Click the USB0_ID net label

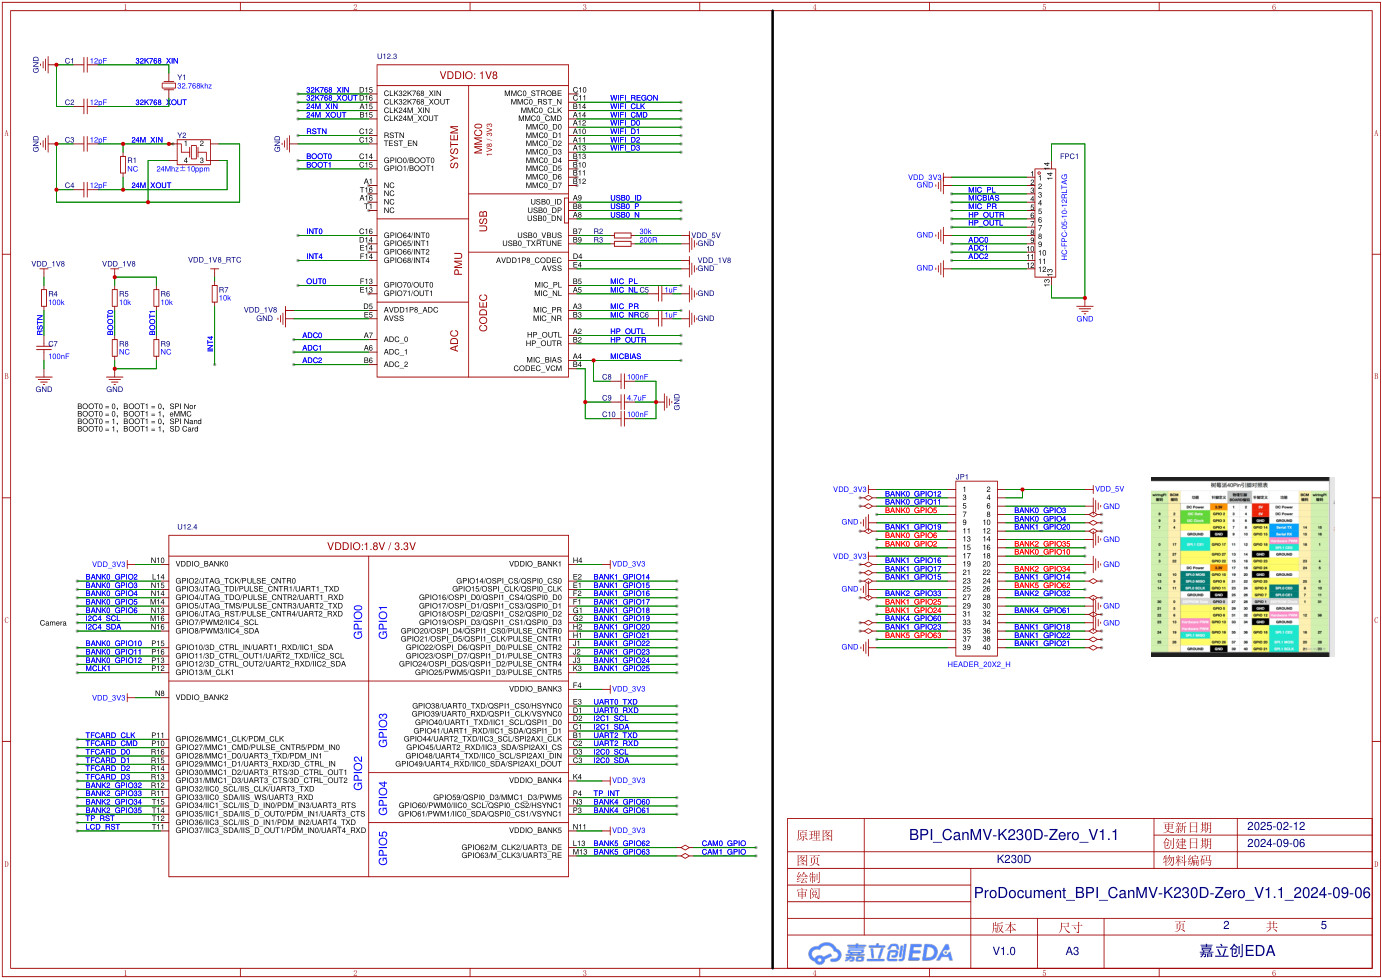coord(625,198)
